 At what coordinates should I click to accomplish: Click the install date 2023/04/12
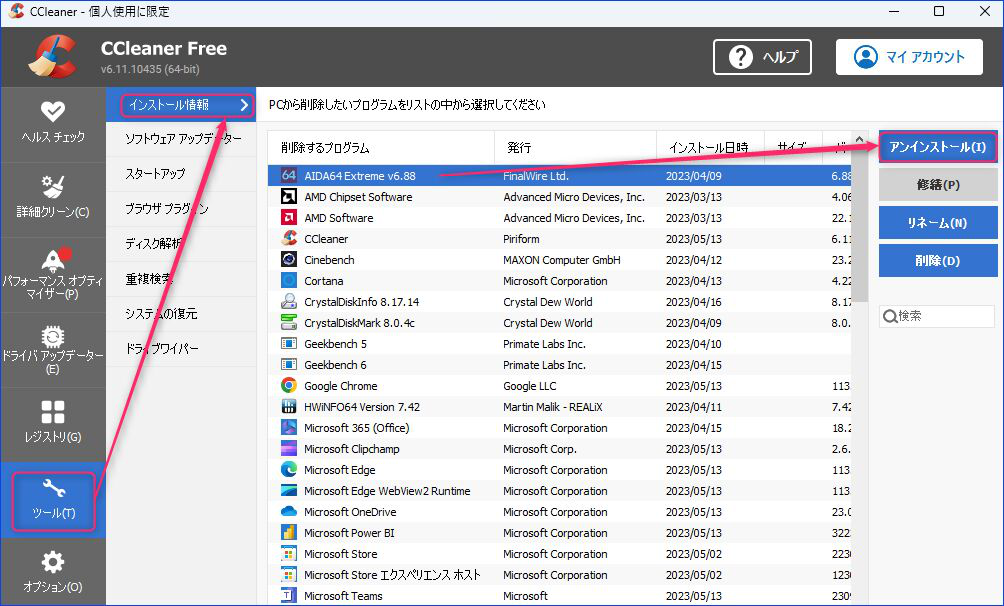tap(693, 259)
